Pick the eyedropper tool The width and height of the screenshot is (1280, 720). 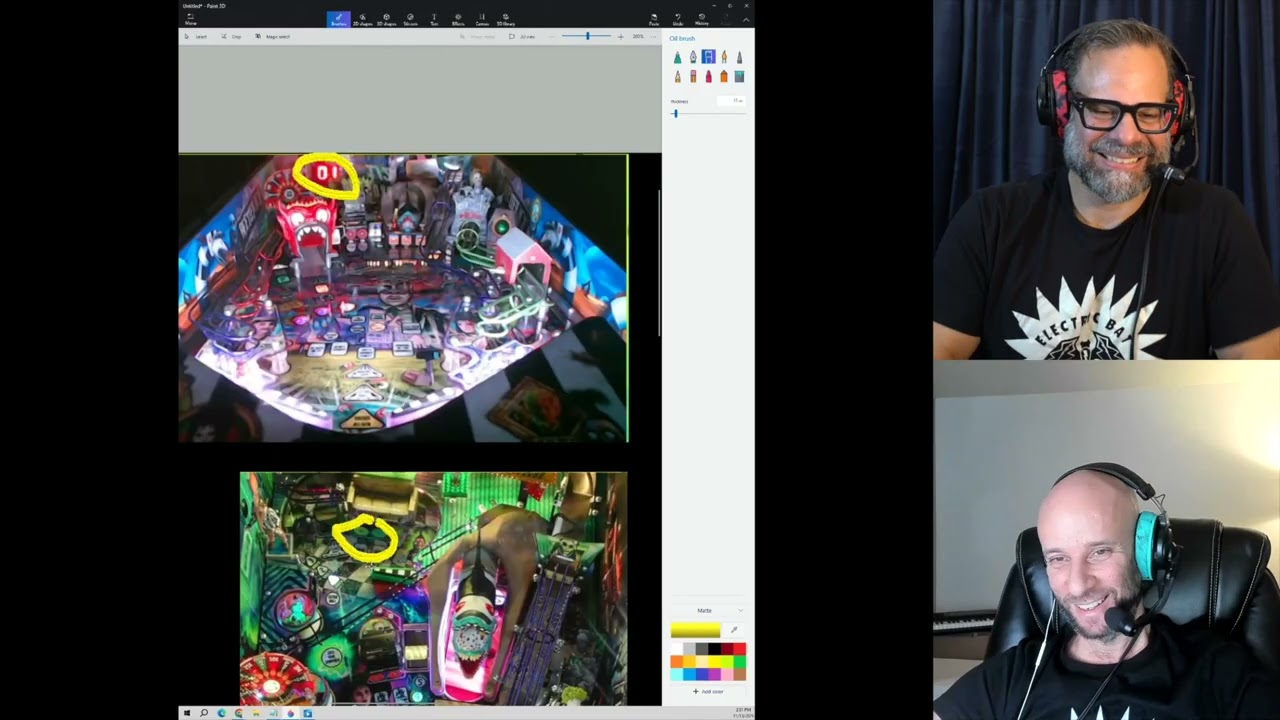coord(734,630)
